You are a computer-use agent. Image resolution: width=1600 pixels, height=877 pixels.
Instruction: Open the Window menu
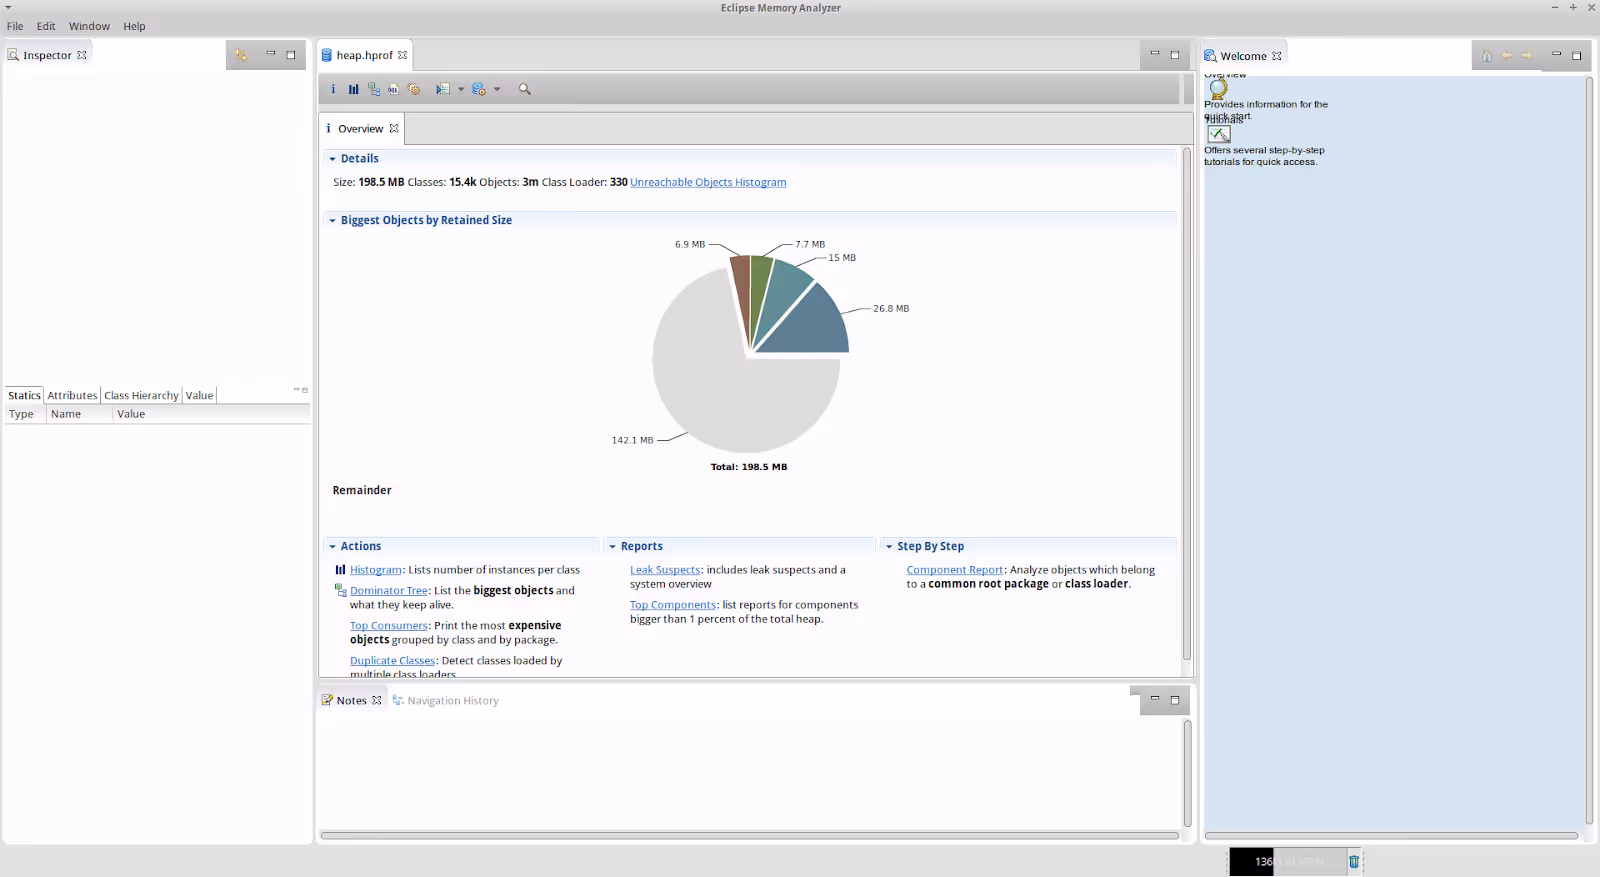coord(89,26)
